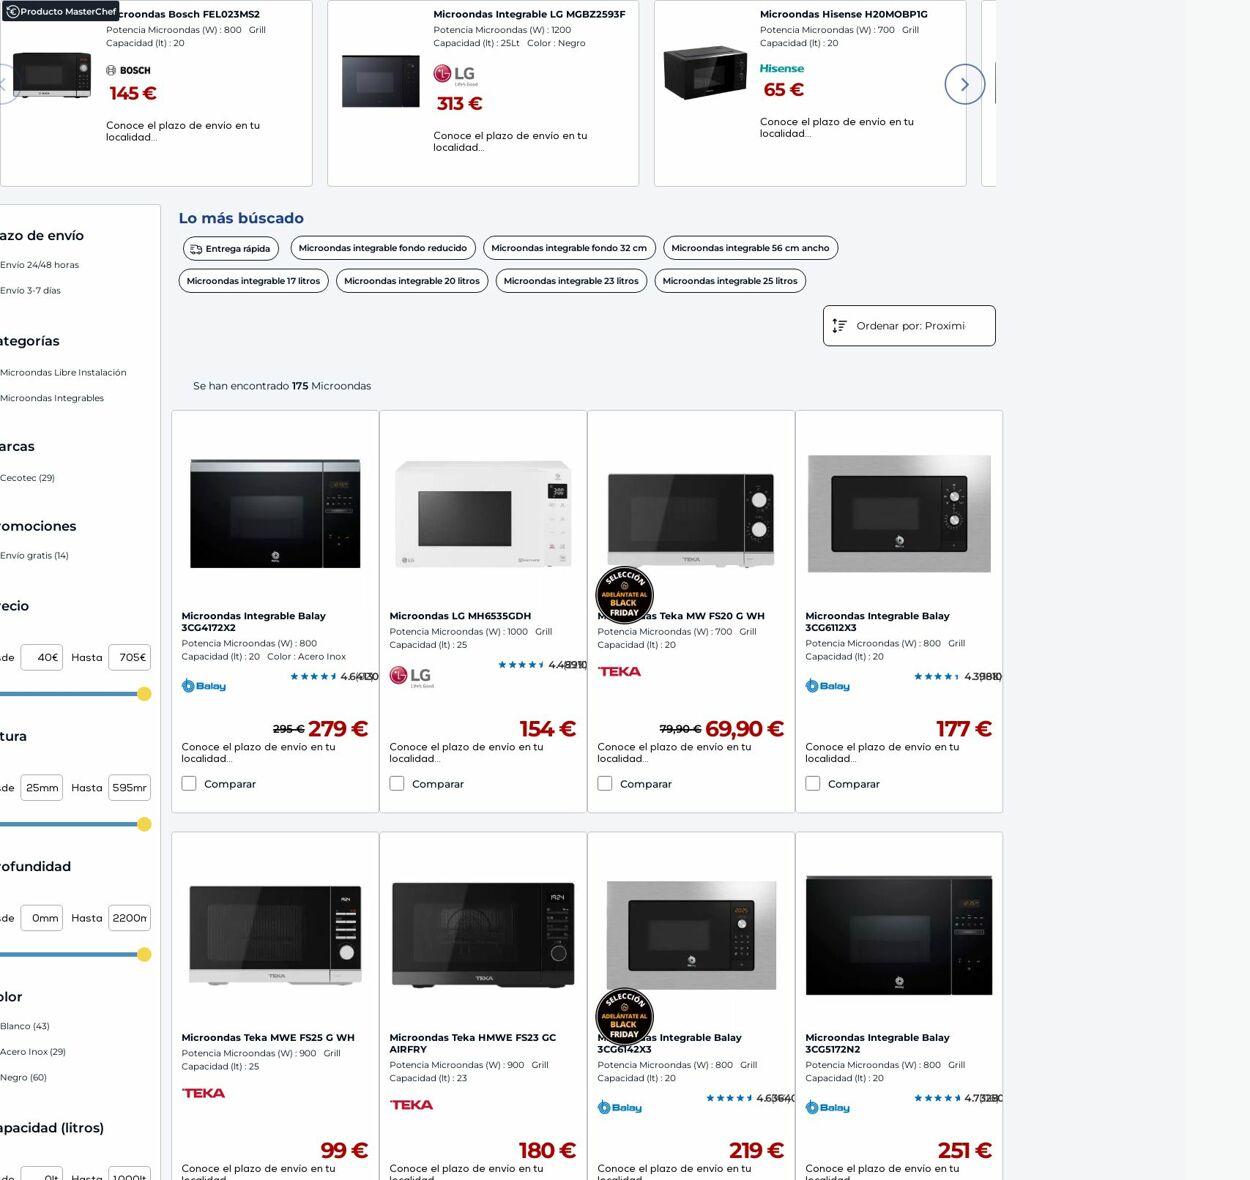Open white LG MH6535GDH product image
The height and width of the screenshot is (1180, 1250).
[x=483, y=514]
